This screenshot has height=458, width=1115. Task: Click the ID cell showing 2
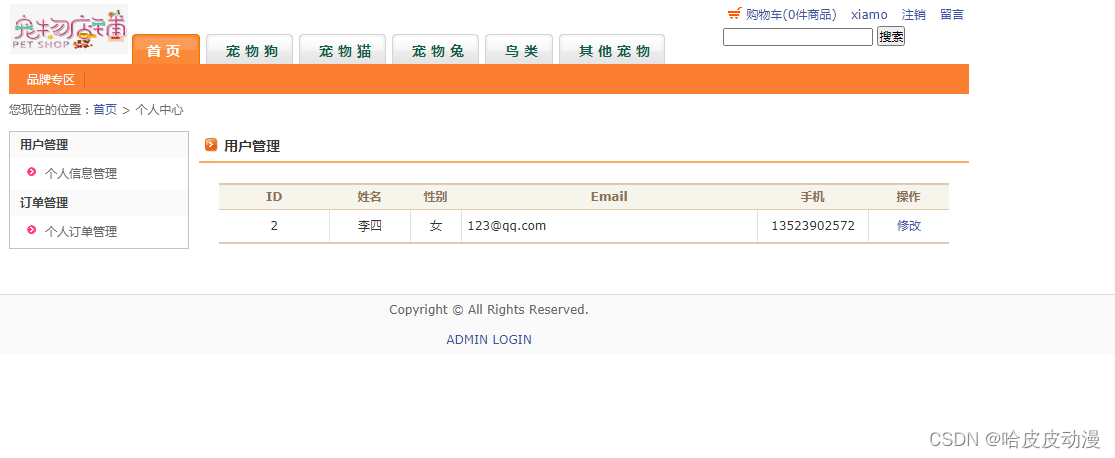(274, 226)
